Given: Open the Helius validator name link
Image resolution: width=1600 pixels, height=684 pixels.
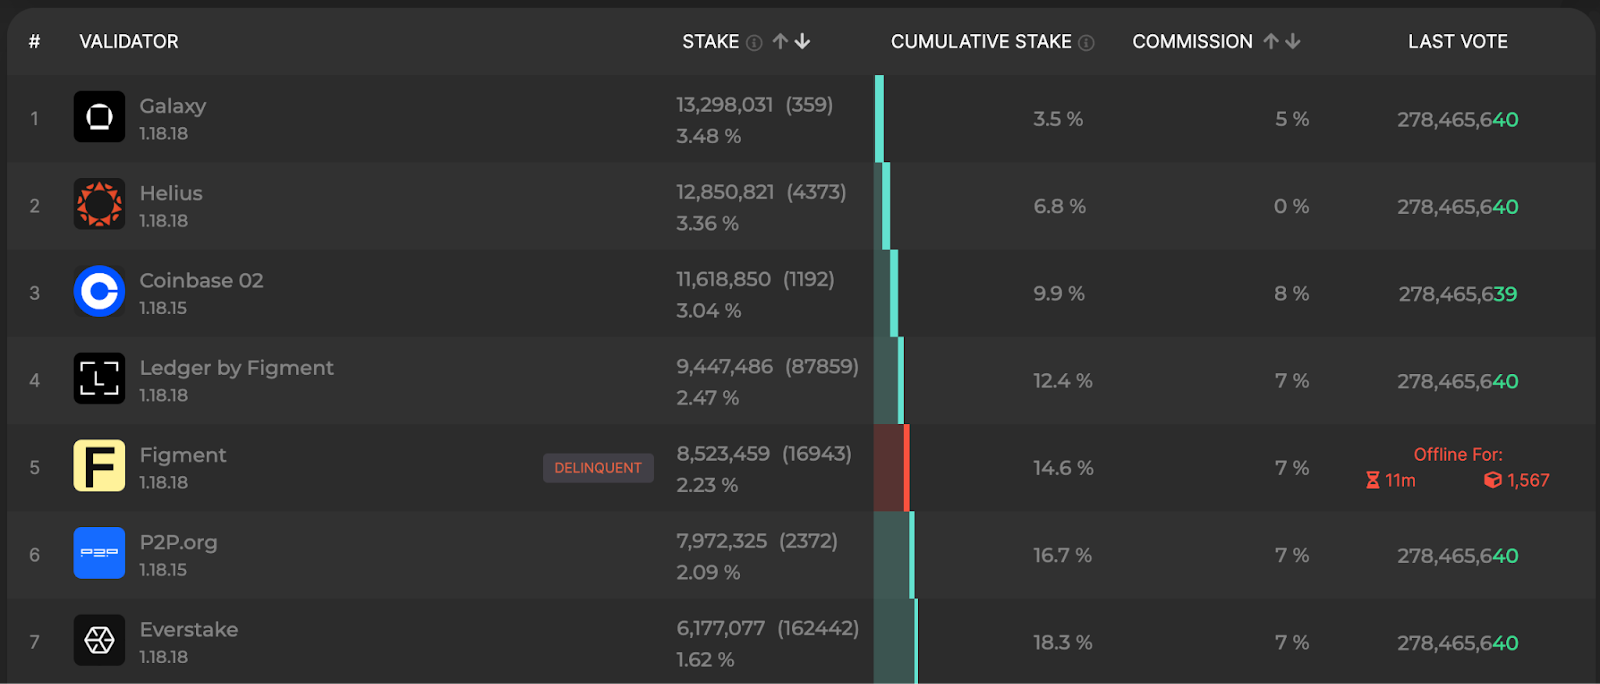Looking at the screenshot, I should click(171, 193).
